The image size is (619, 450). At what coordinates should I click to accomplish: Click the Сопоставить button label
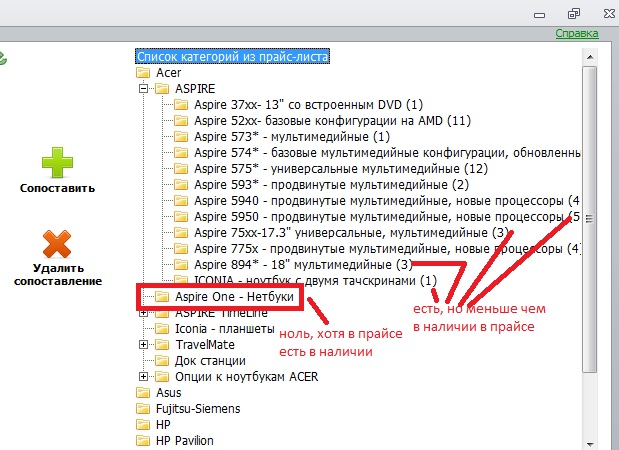(x=57, y=188)
